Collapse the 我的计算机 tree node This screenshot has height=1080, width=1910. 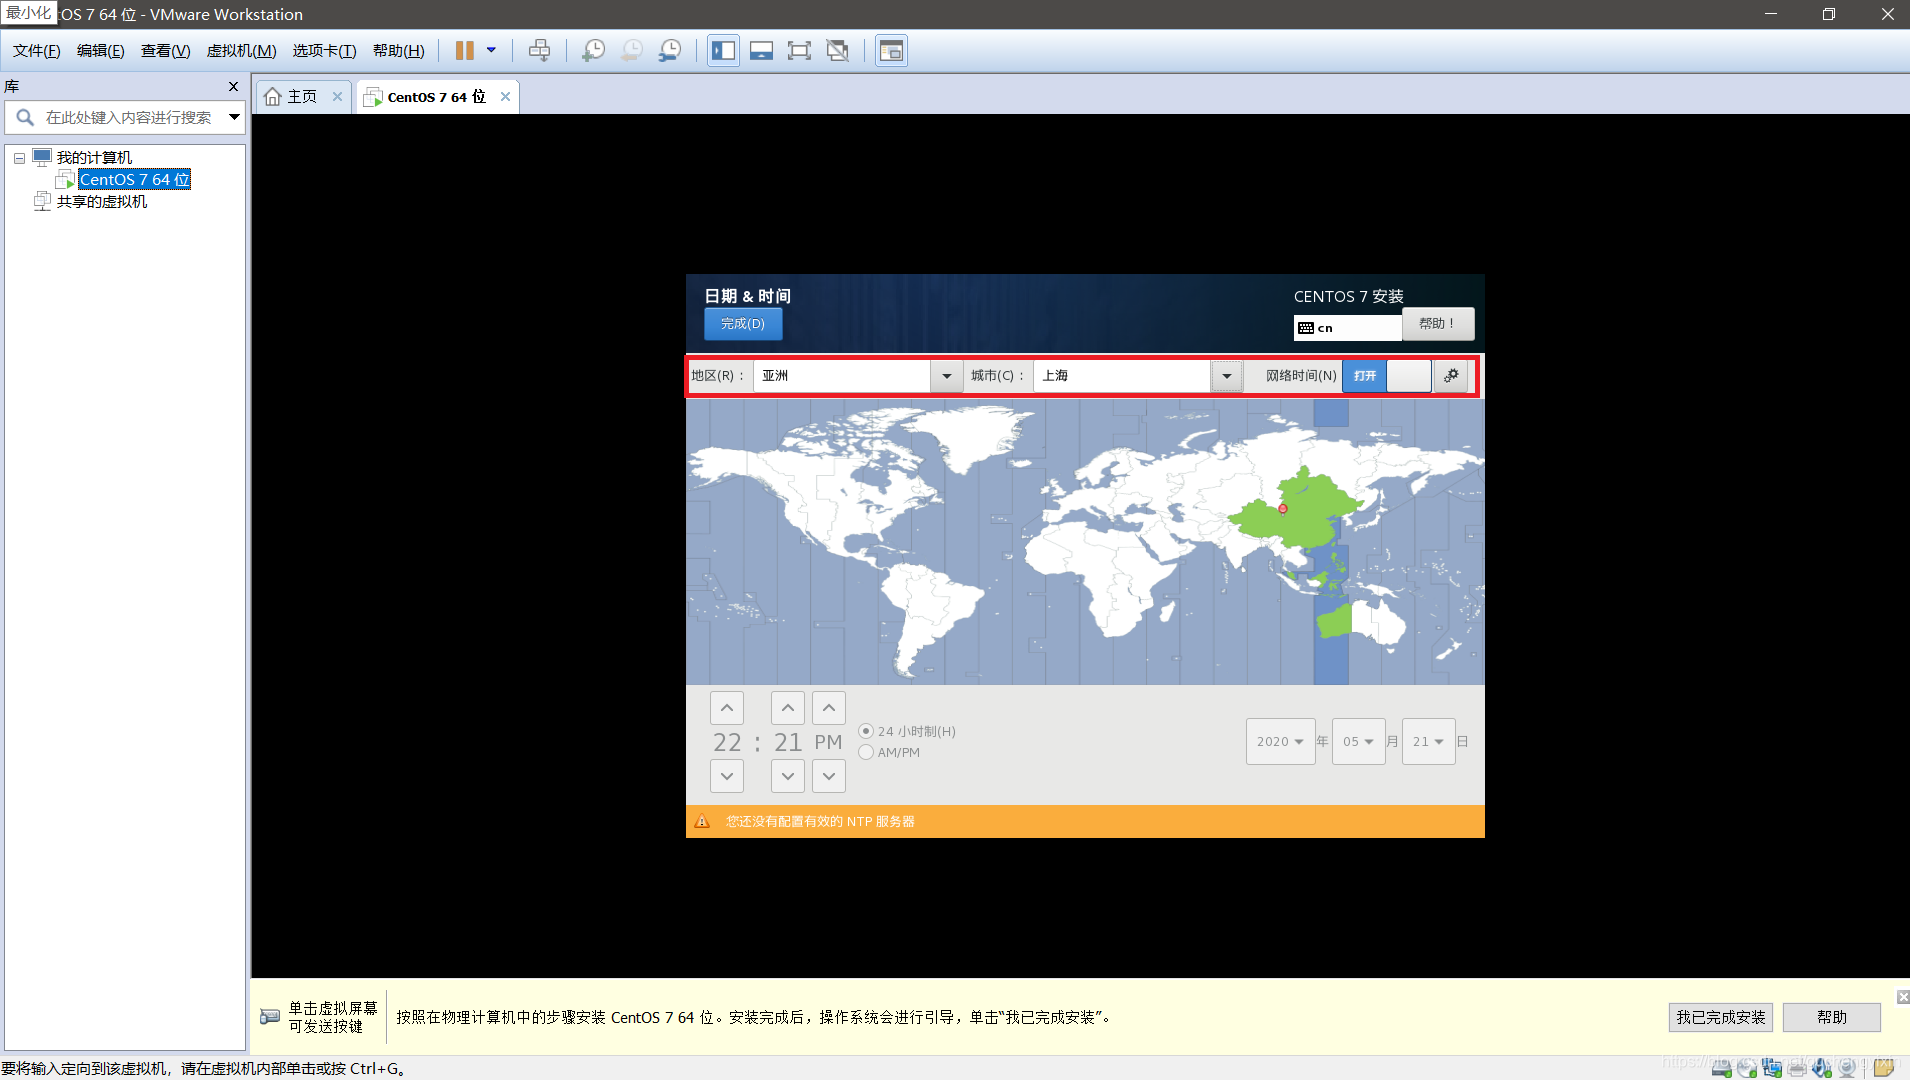point(19,158)
